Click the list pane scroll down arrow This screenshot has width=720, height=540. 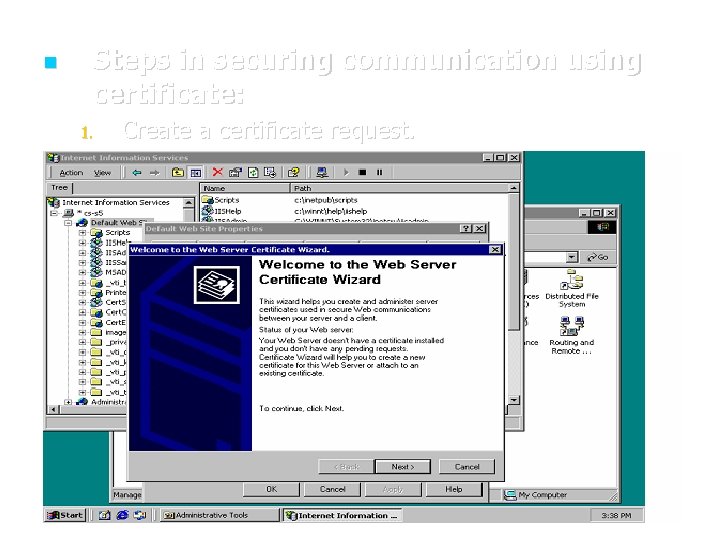514,400
